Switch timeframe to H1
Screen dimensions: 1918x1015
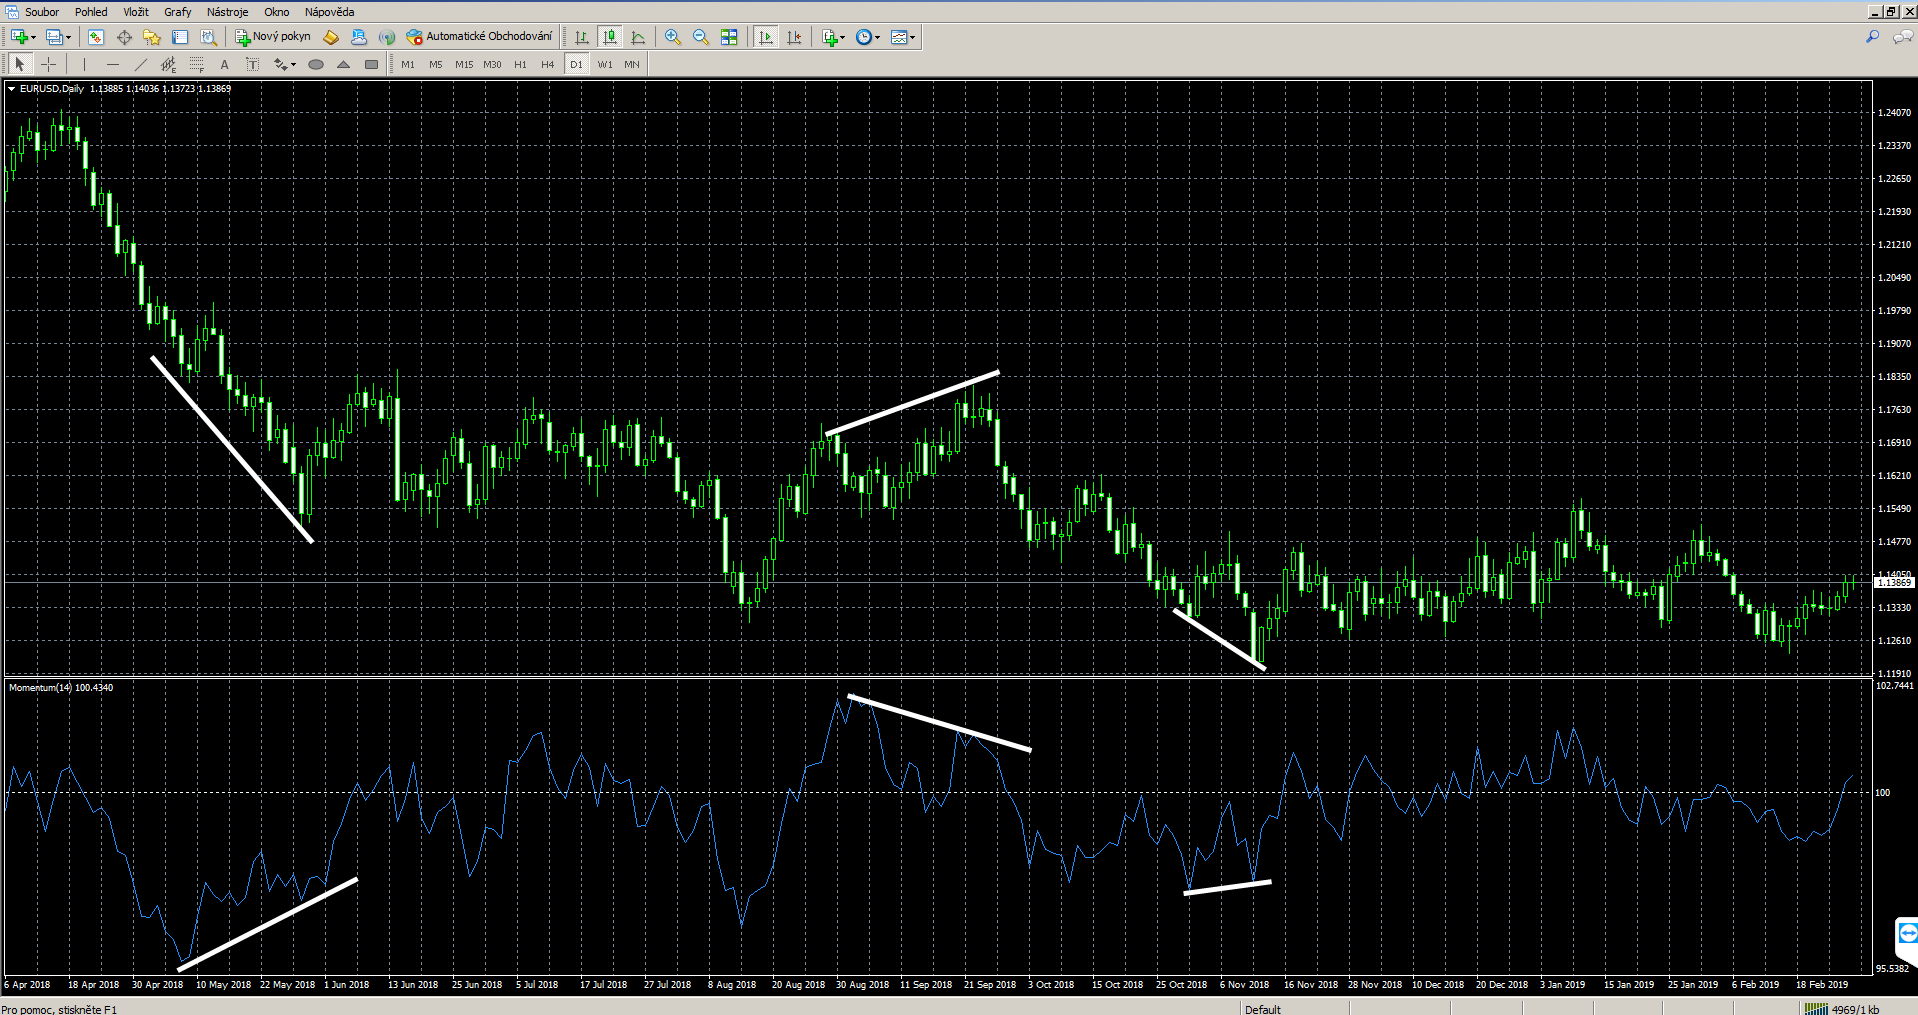tap(520, 64)
